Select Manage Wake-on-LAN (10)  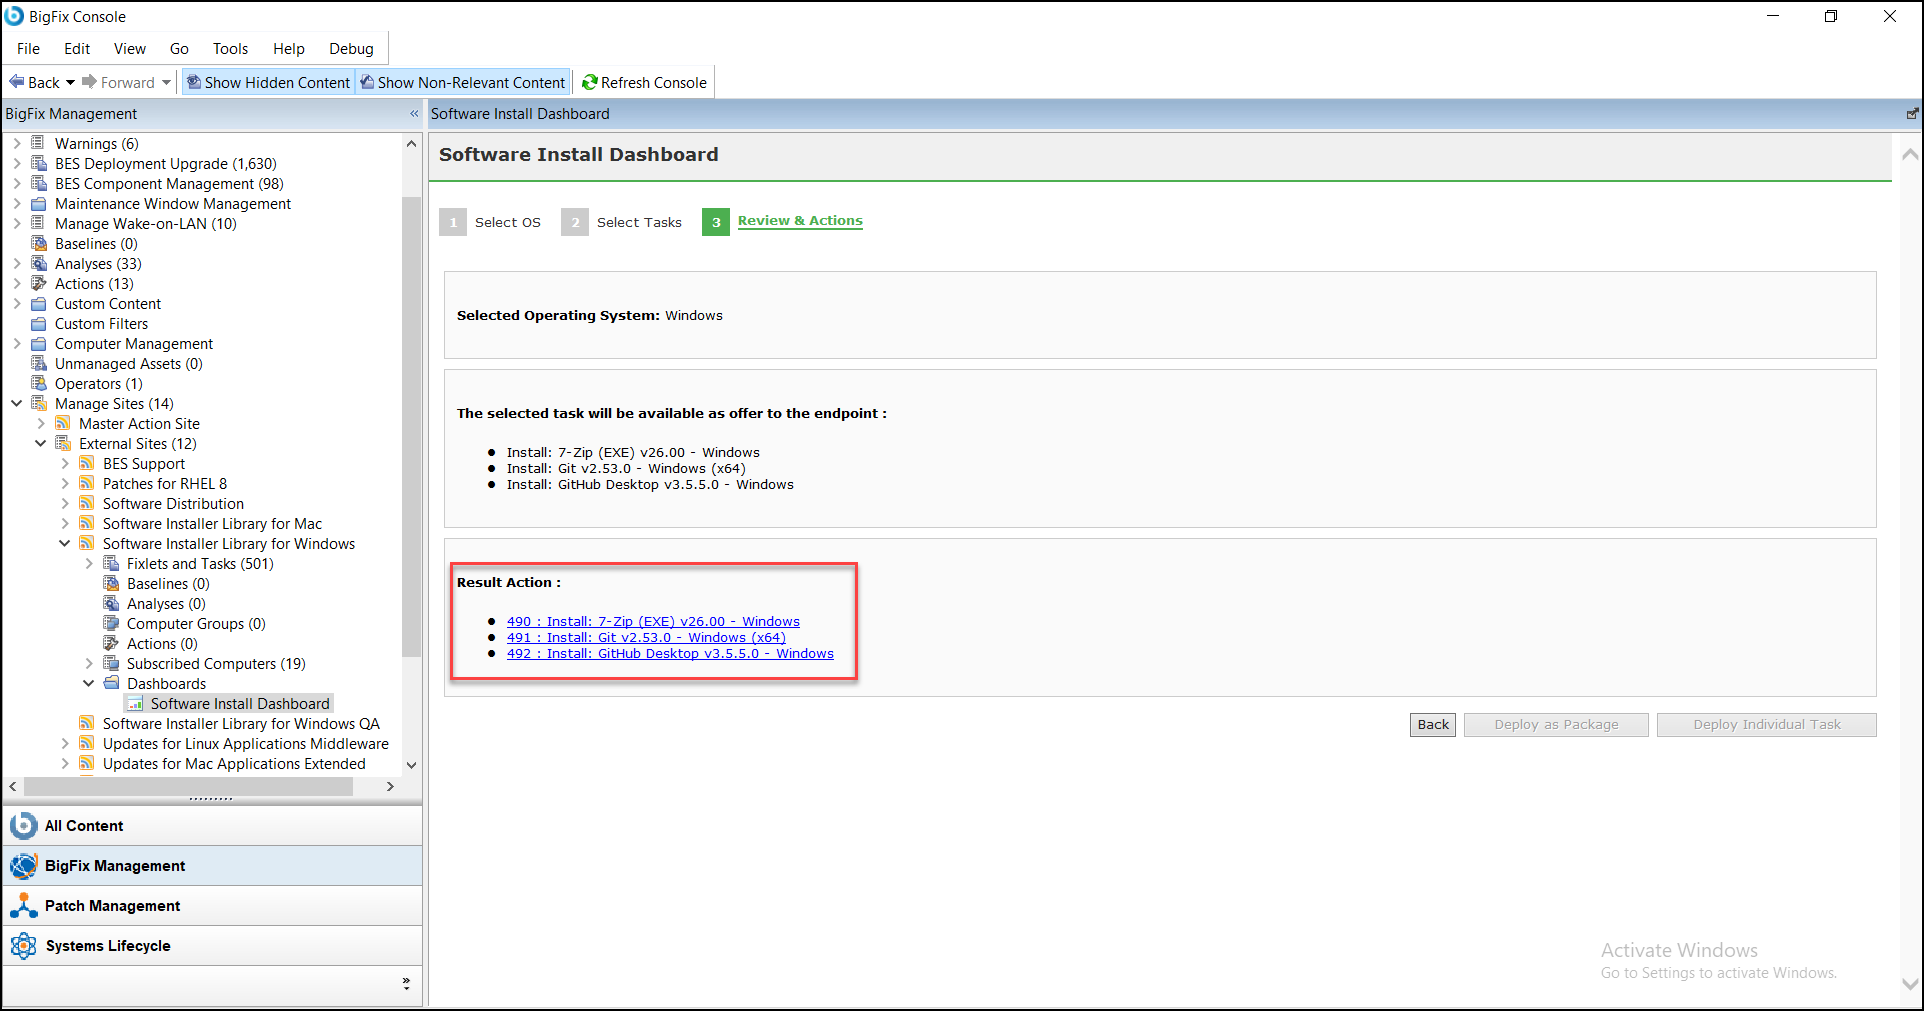146,223
